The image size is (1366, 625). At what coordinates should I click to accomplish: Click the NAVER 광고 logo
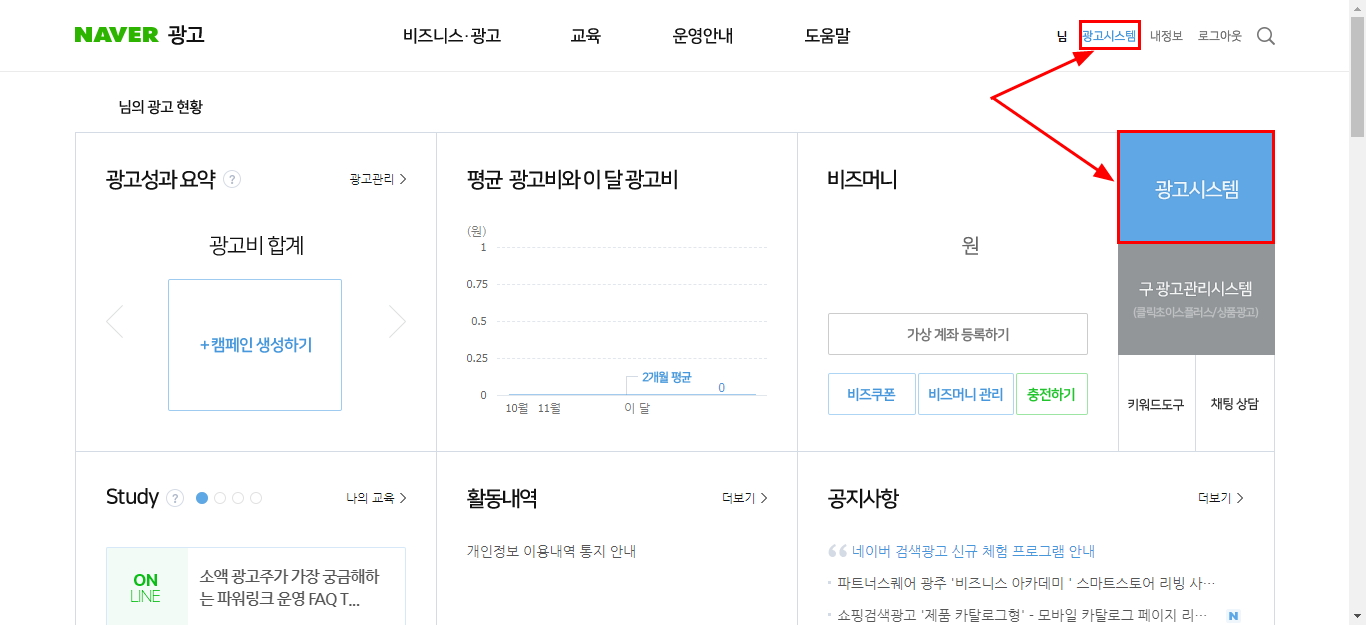[139, 35]
